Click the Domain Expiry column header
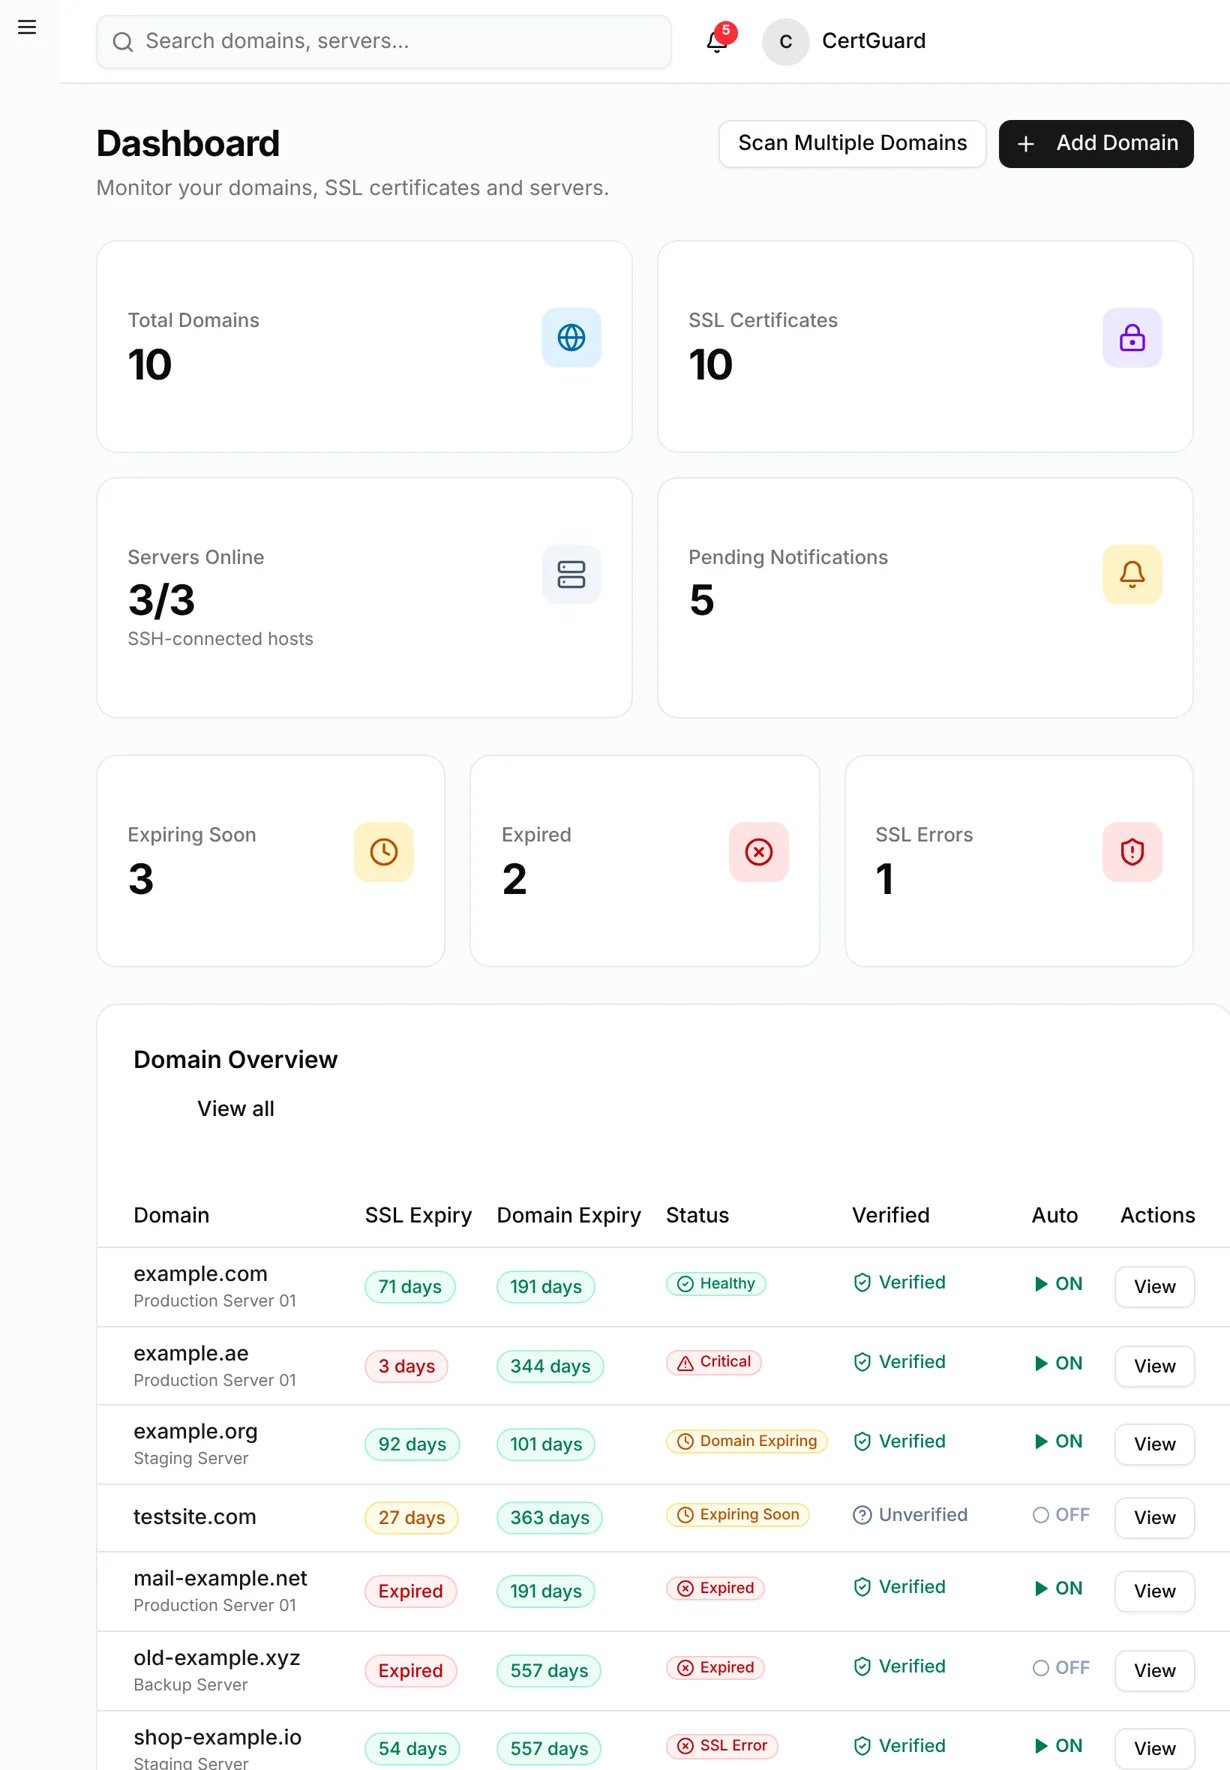The width and height of the screenshot is (1230, 1770). tap(569, 1215)
